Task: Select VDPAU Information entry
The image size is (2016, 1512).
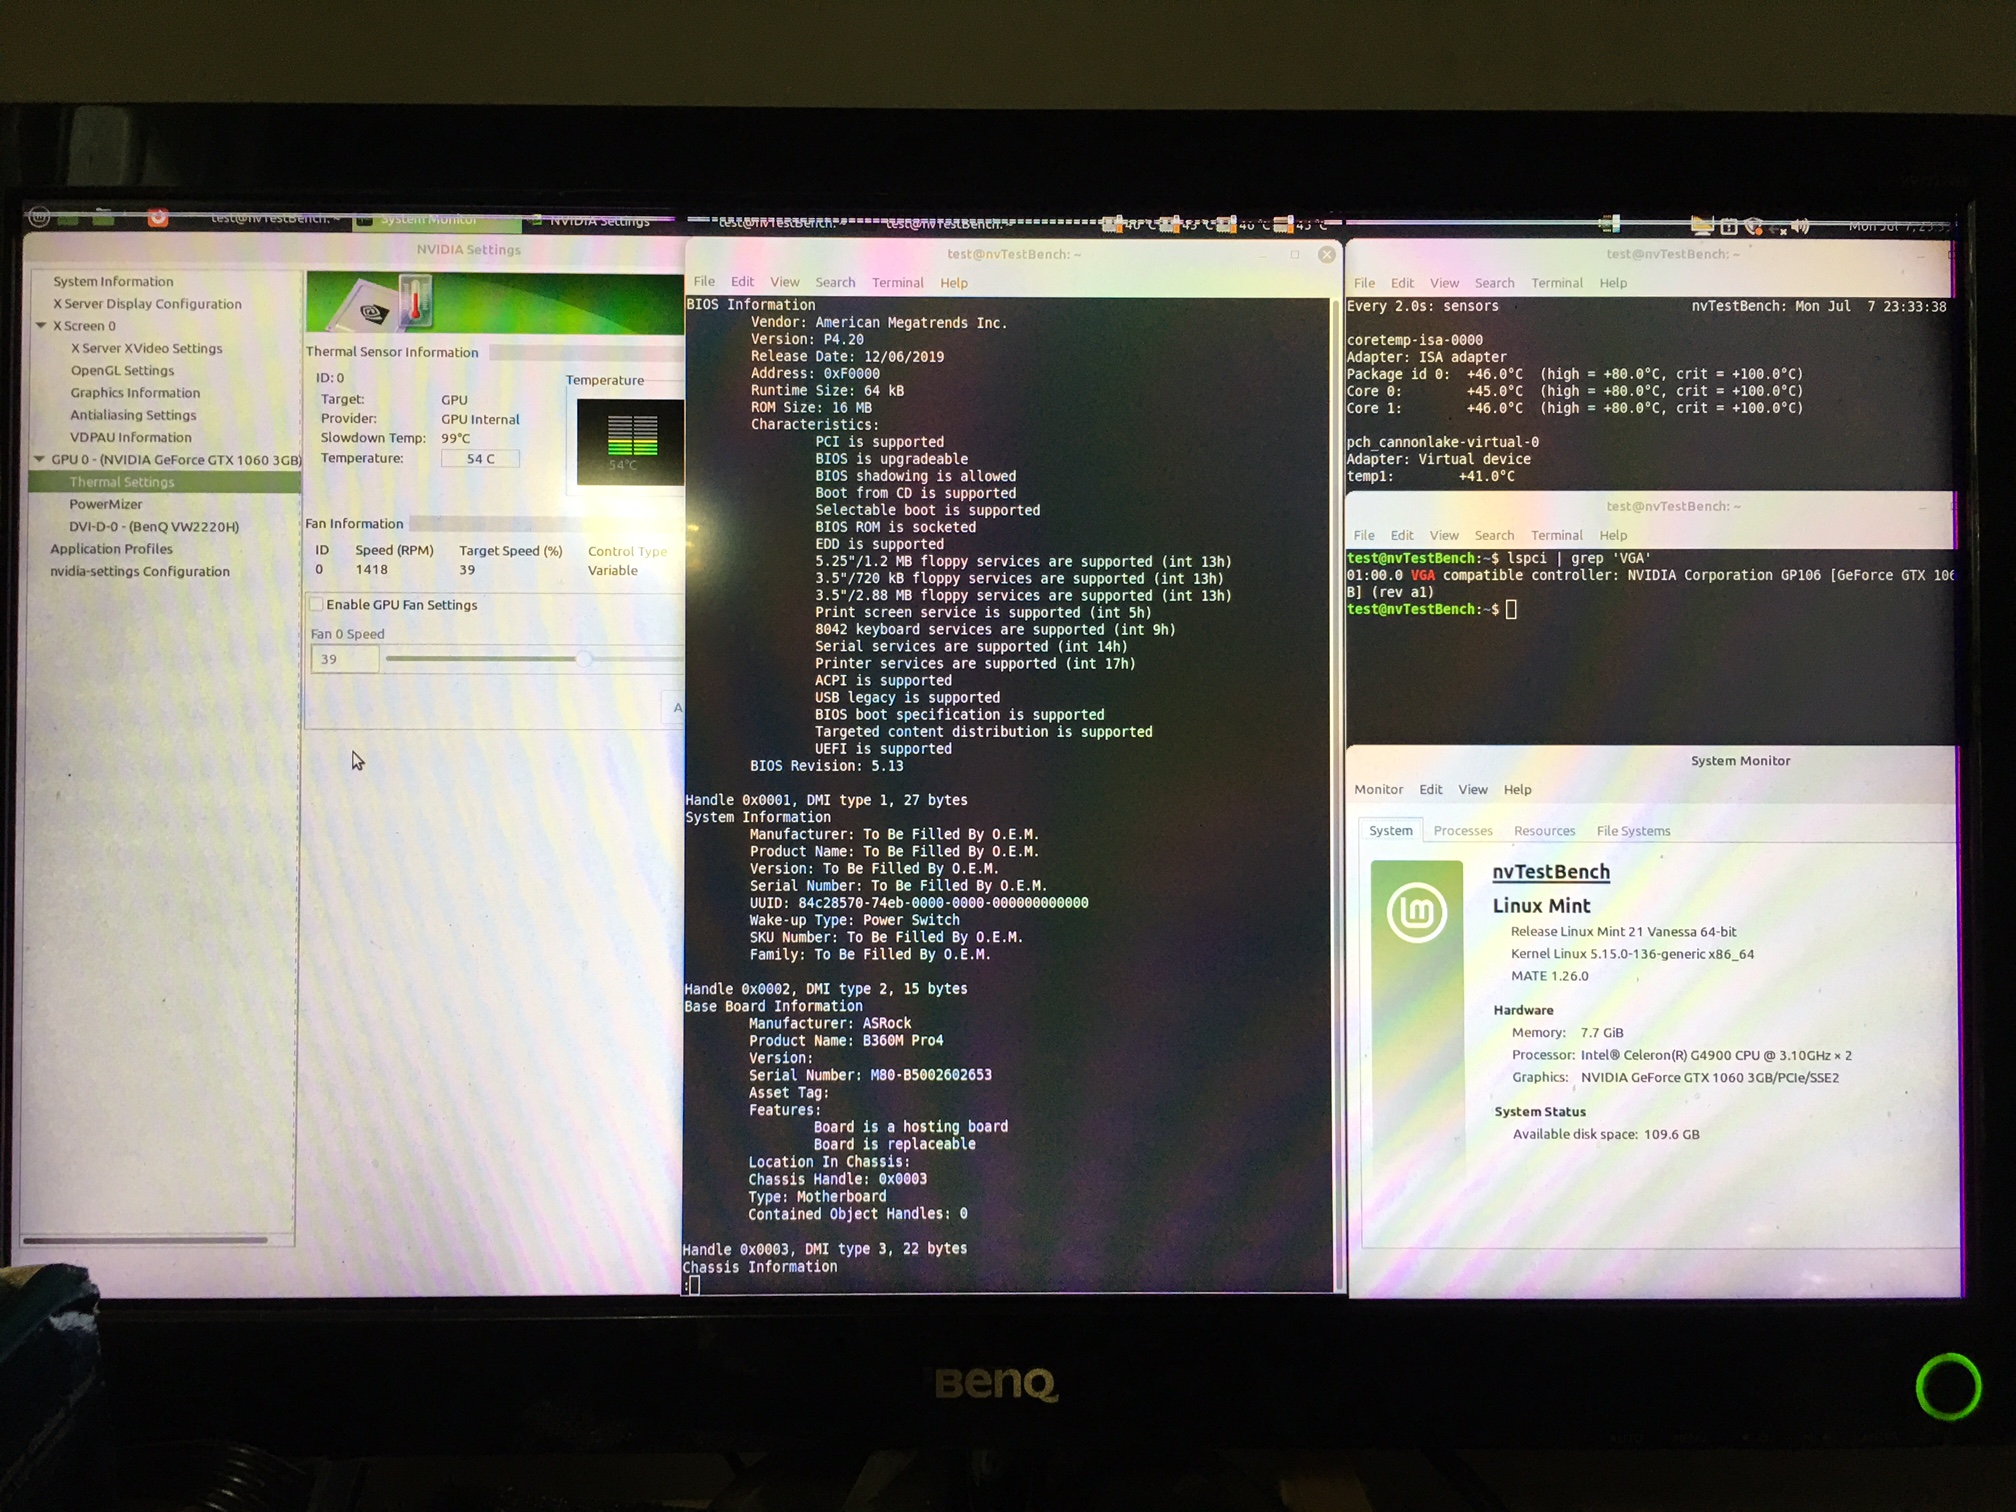Action: point(130,437)
